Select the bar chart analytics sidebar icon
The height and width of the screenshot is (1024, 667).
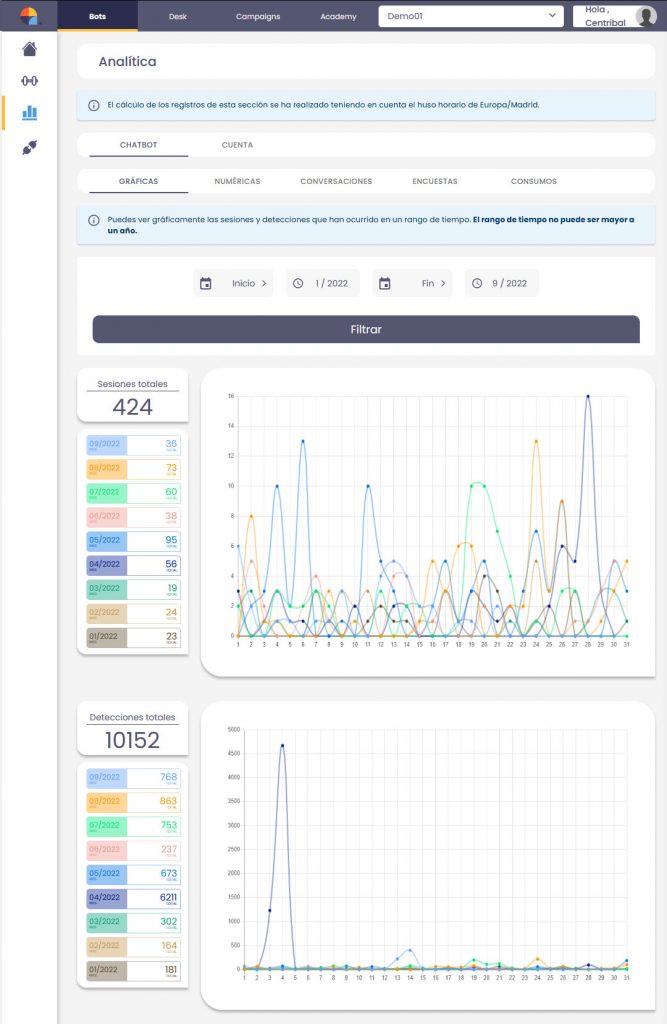coord(29,113)
